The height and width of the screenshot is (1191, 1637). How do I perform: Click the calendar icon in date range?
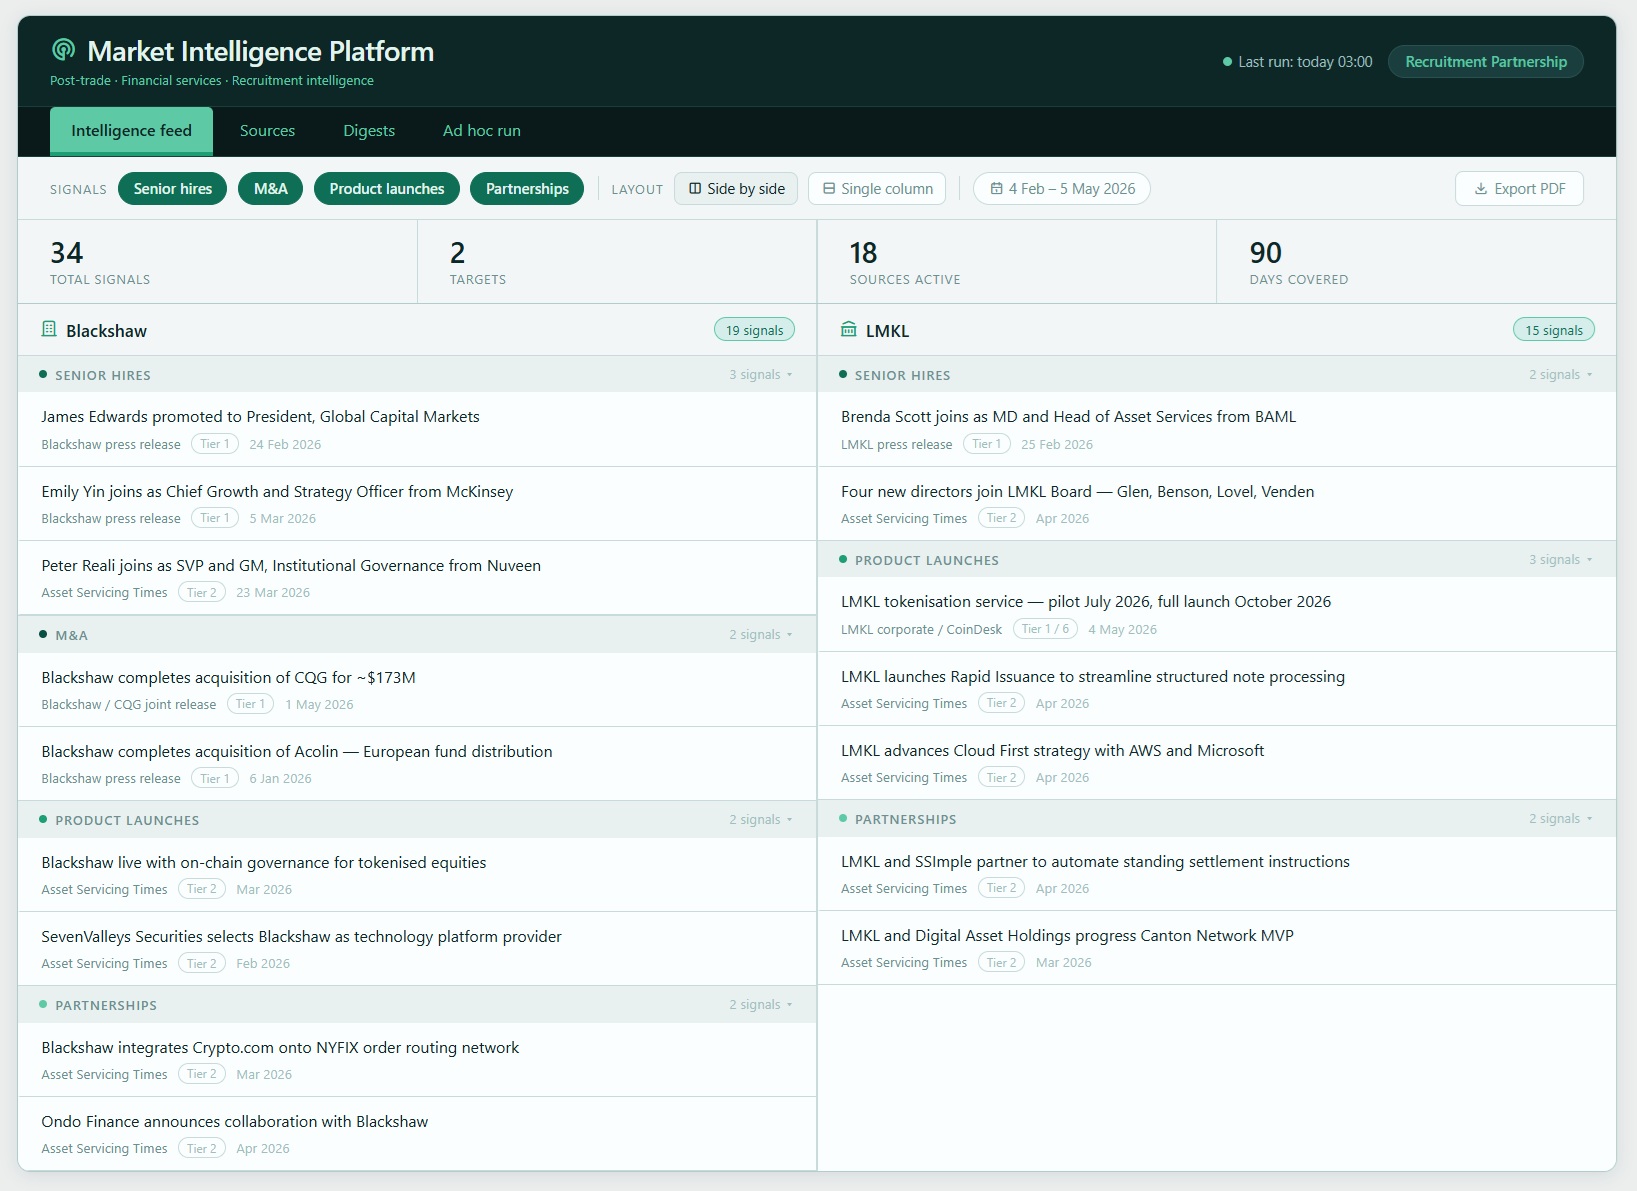(996, 189)
